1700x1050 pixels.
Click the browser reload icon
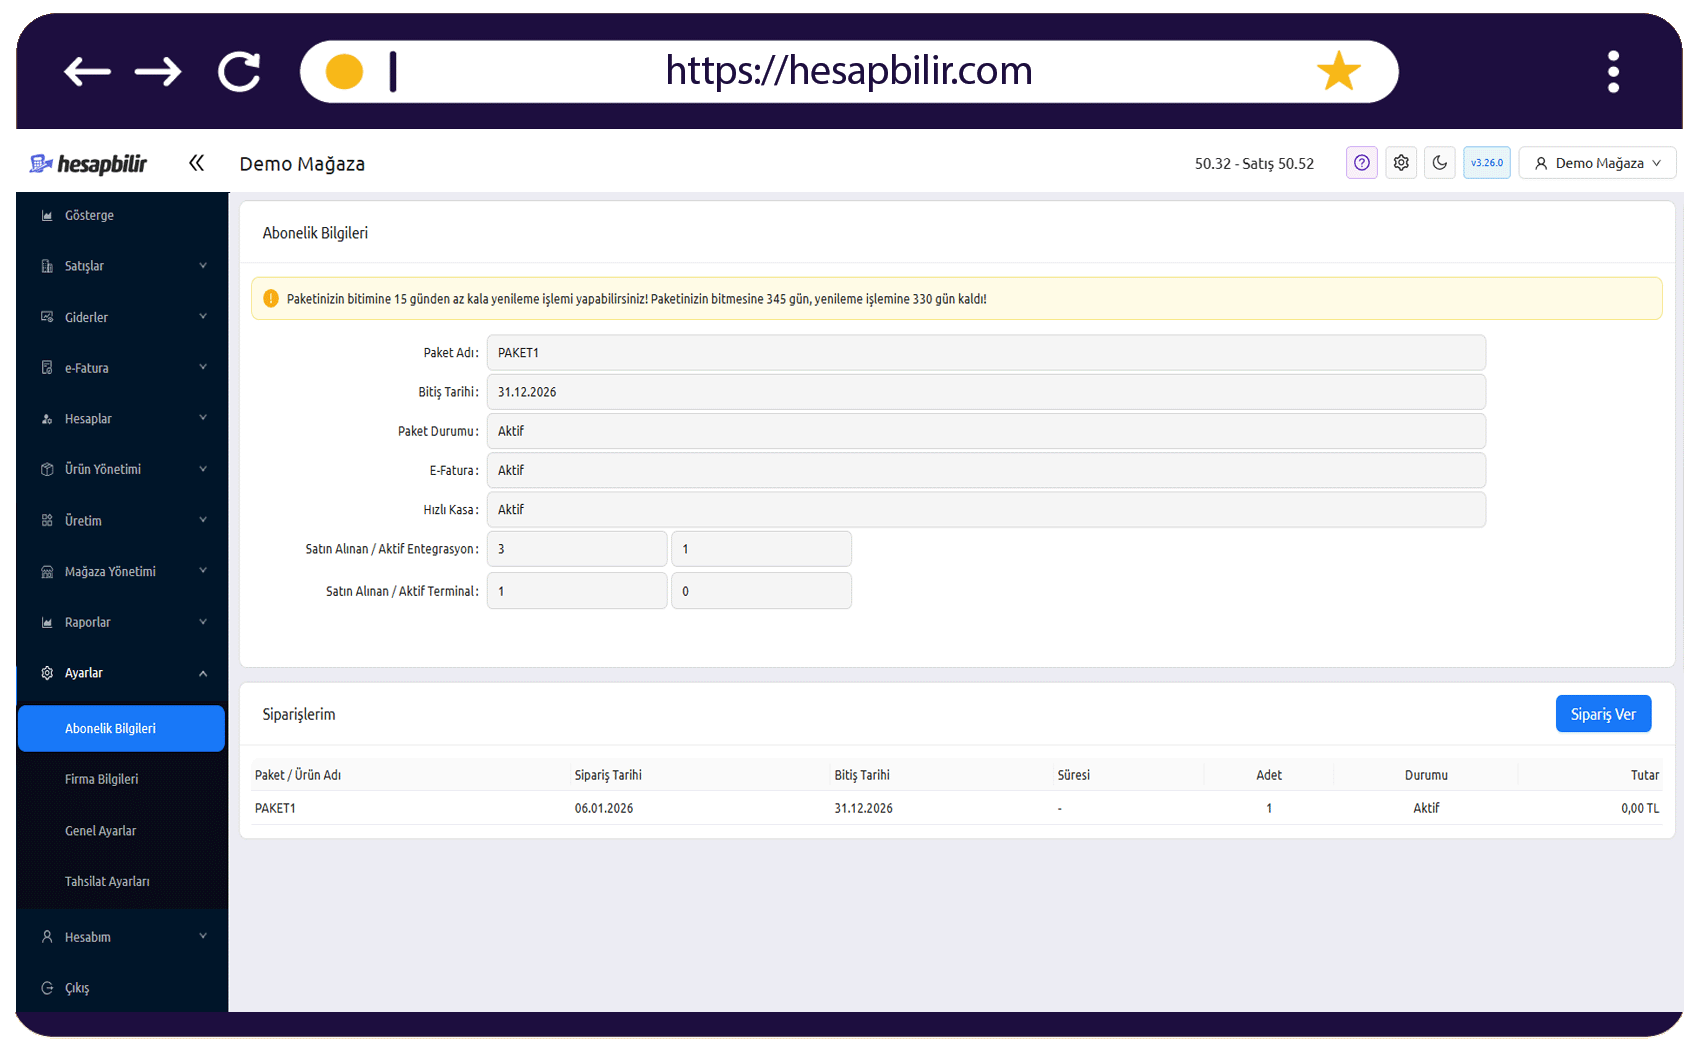click(x=239, y=72)
